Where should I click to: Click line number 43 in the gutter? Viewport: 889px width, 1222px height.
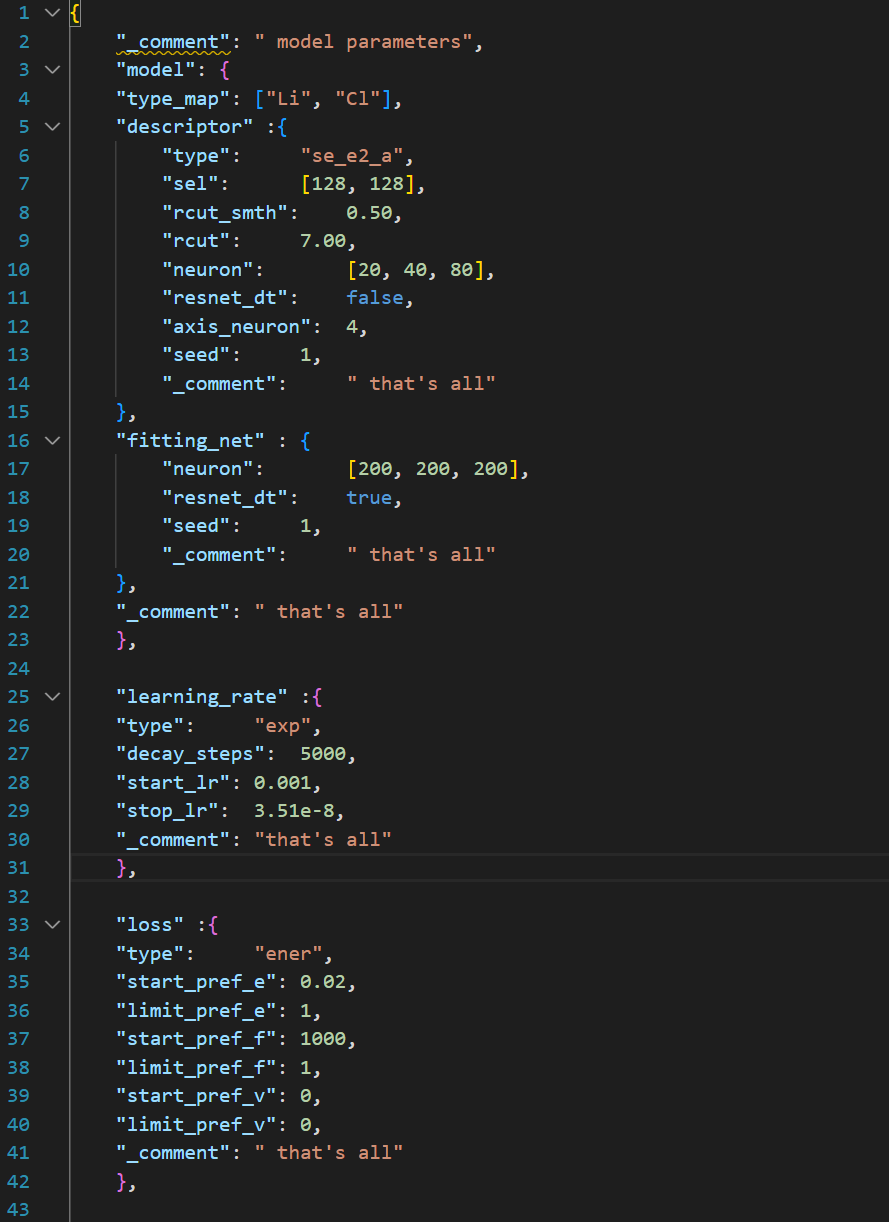tap(19, 1209)
